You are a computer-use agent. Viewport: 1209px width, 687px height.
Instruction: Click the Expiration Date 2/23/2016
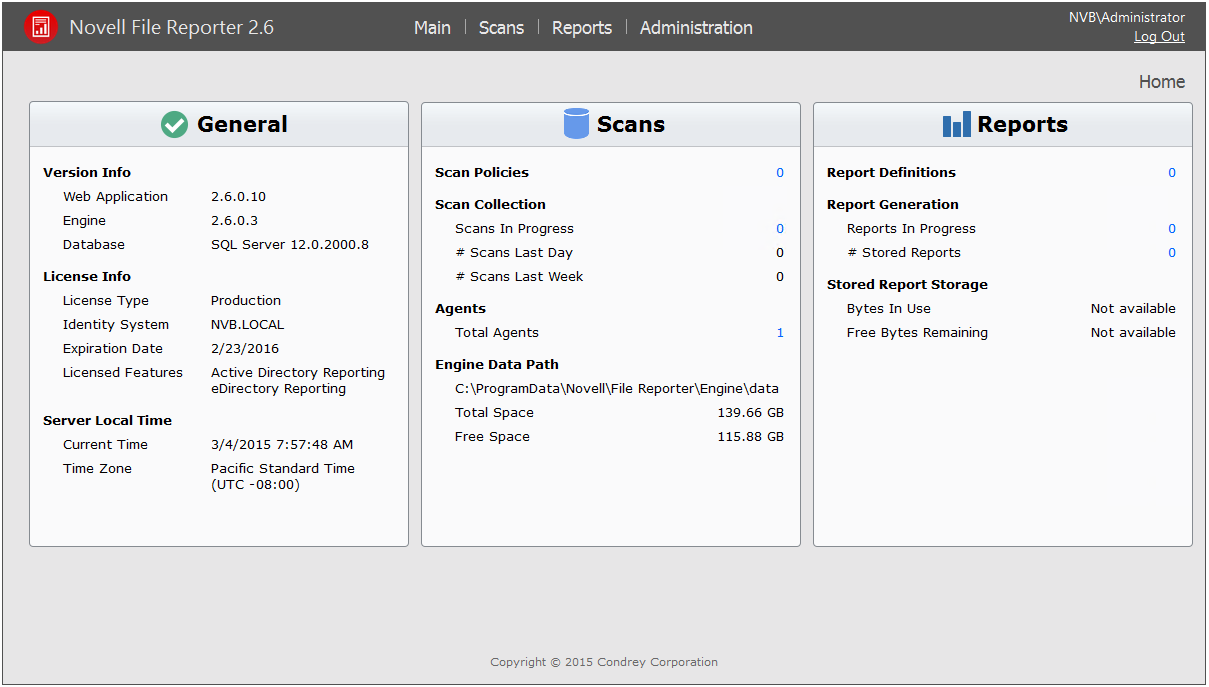tap(245, 349)
